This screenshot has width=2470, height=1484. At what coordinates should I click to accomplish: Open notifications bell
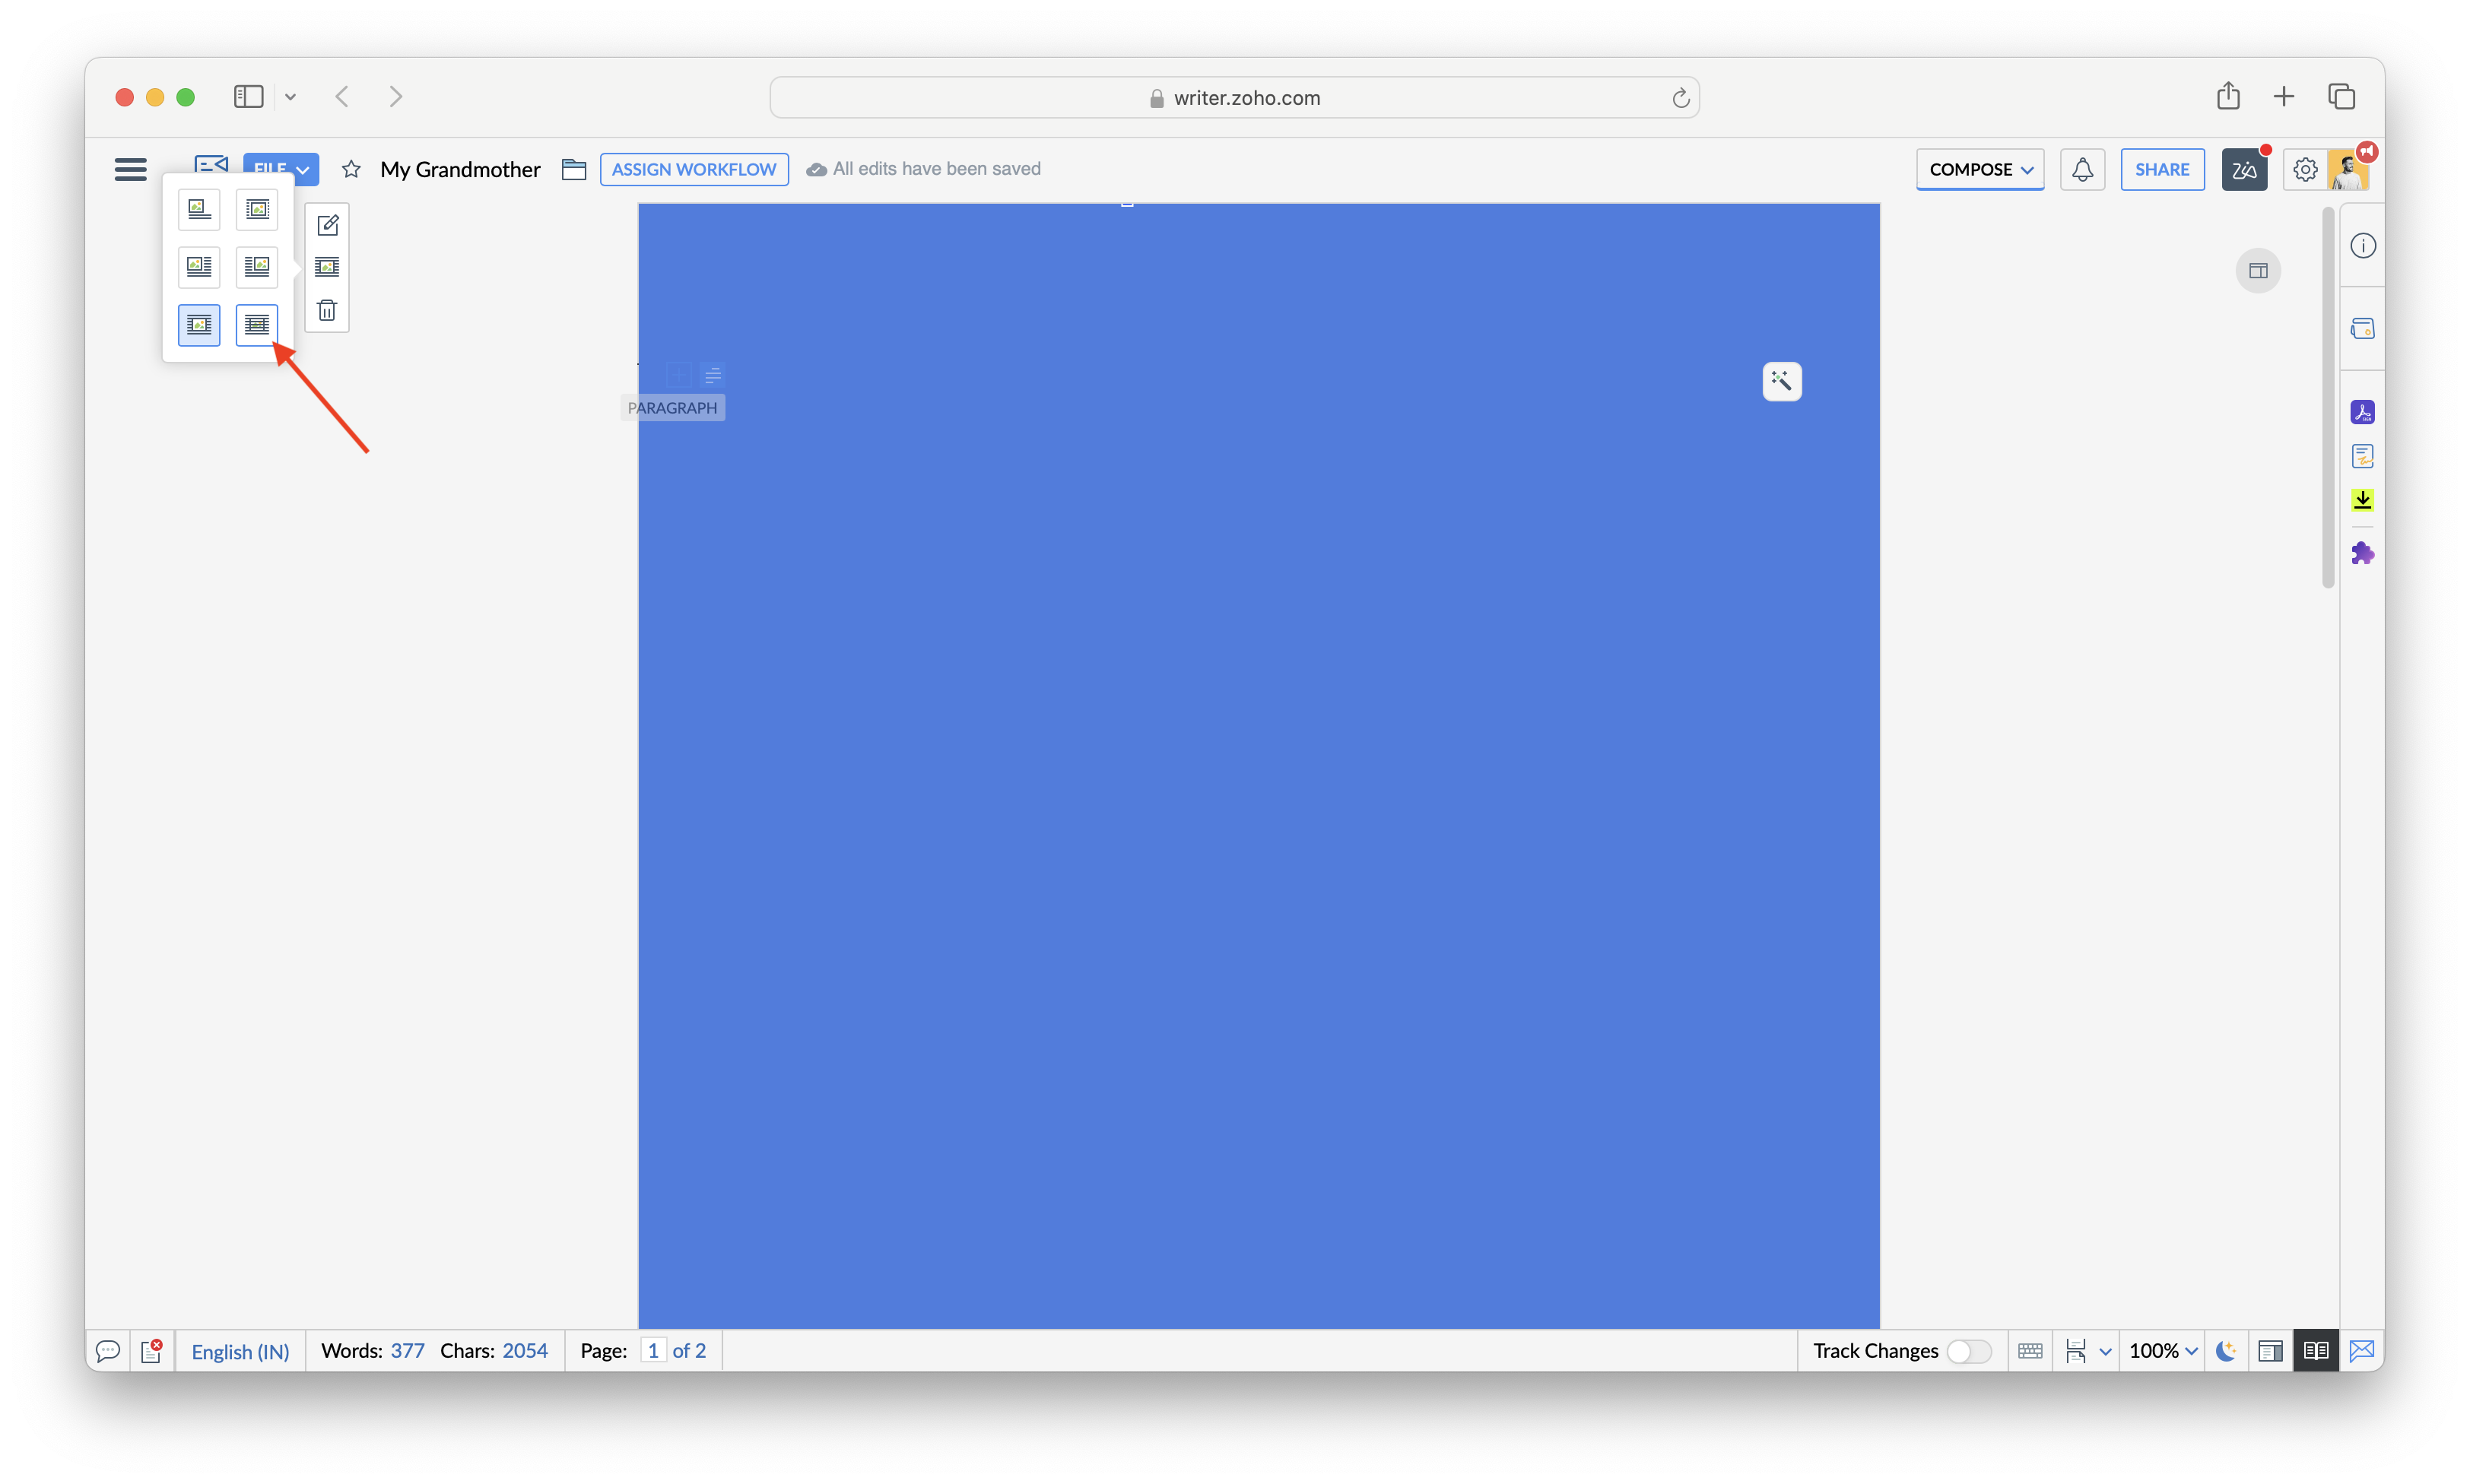tap(2083, 169)
